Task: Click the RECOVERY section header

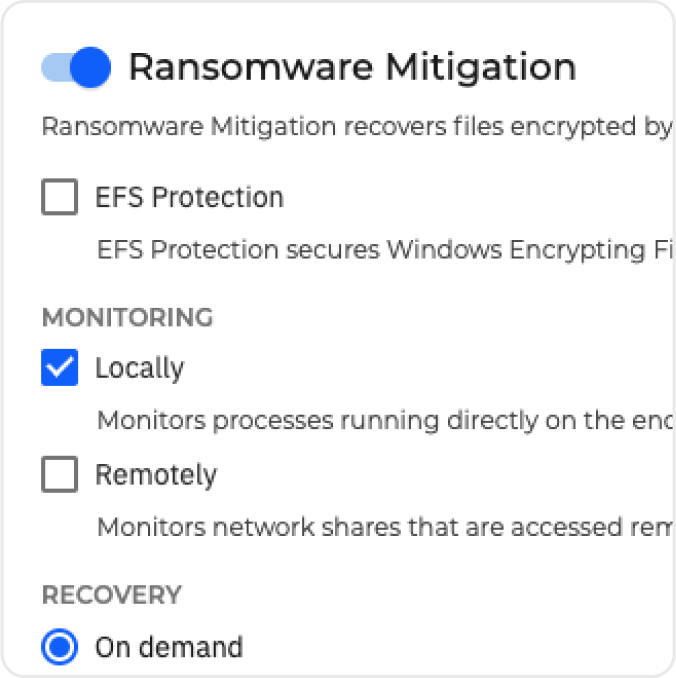Action: [x=111, y=595]
